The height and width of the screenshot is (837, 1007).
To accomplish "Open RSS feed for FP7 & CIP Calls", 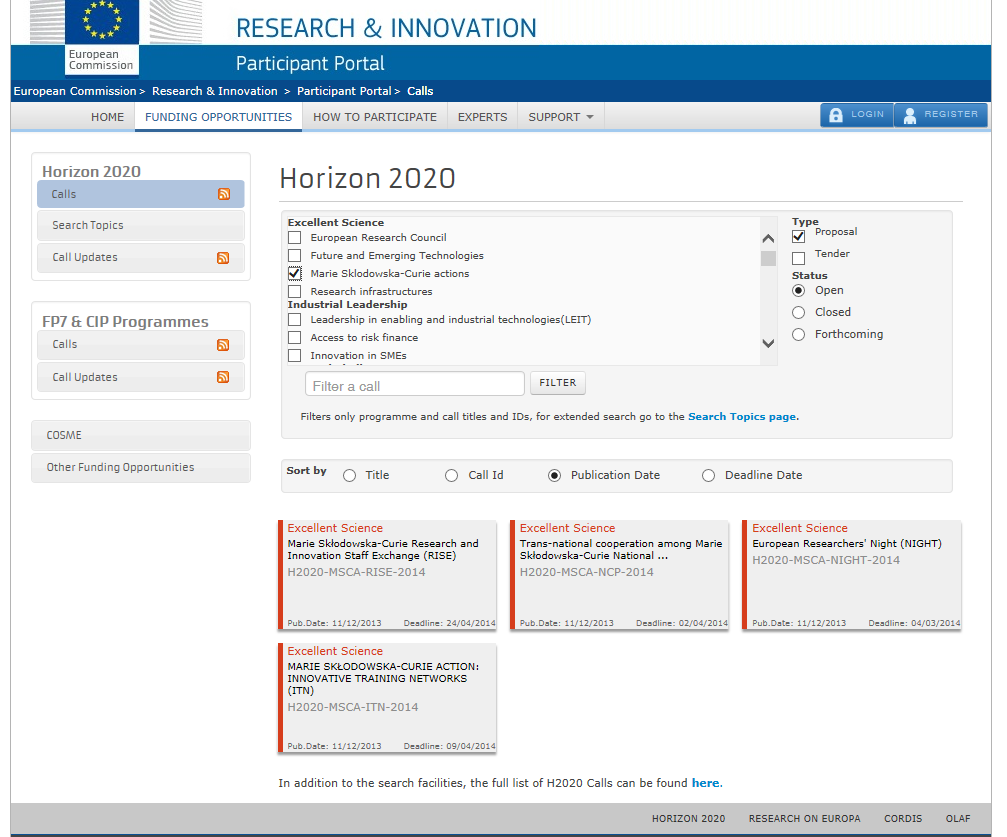I will pyautogui.click(x=223, y=345).
